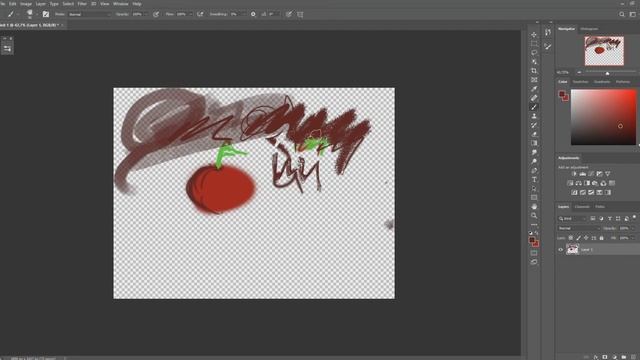This screenshot has width=640, height=360.
Task: Open the layer Fill dropdown arrow
Action: 633,238
